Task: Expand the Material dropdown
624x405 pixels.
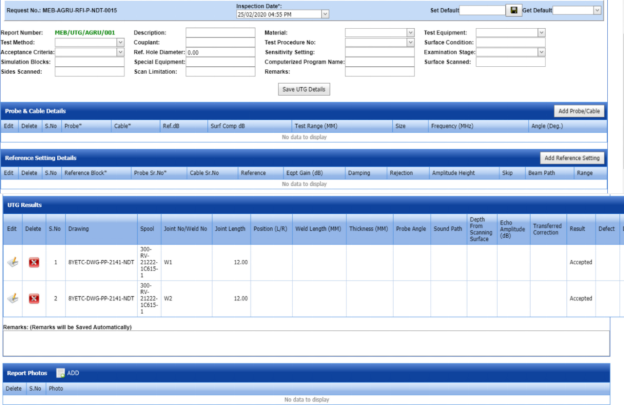Action: pos(410,33)
